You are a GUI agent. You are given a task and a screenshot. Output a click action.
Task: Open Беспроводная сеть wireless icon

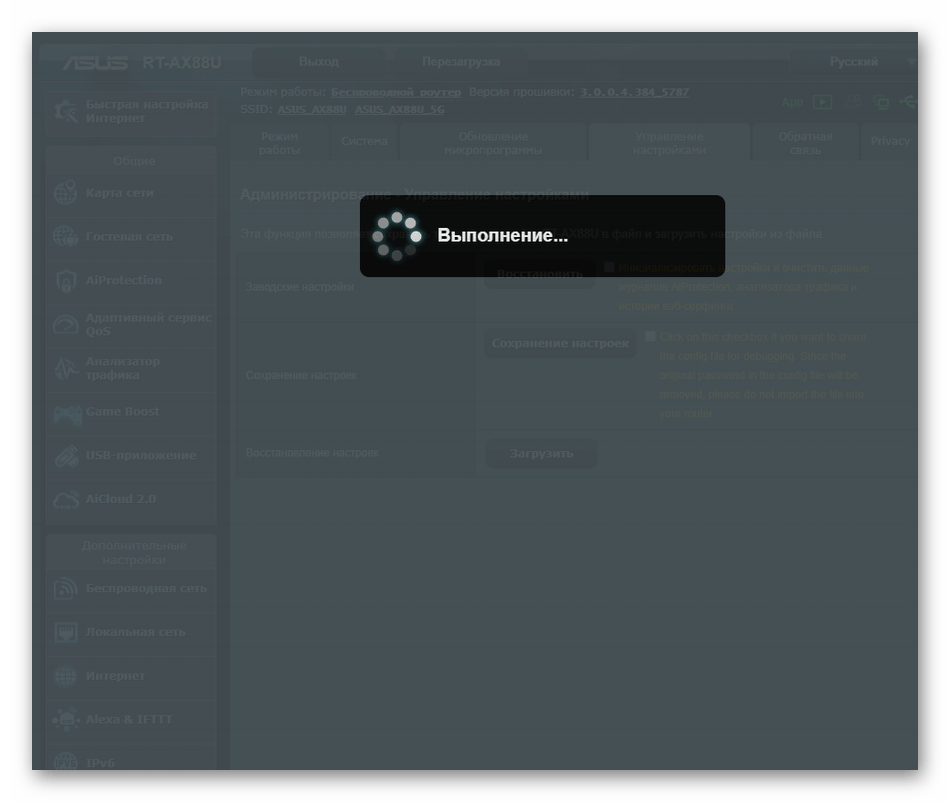click(65, 588)
